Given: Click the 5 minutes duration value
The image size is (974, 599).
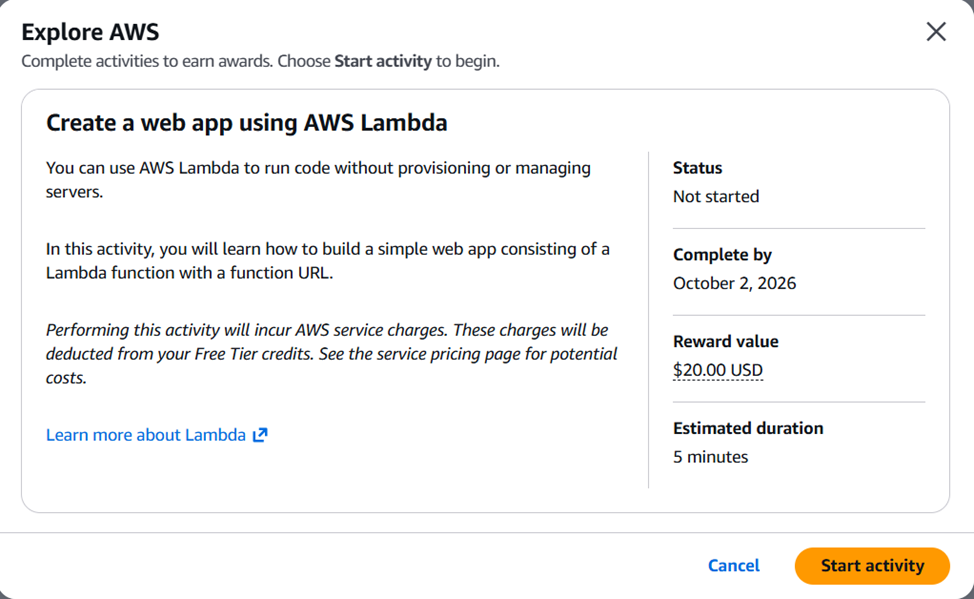Looking at the screenshot, I should [x=711, y=457].
